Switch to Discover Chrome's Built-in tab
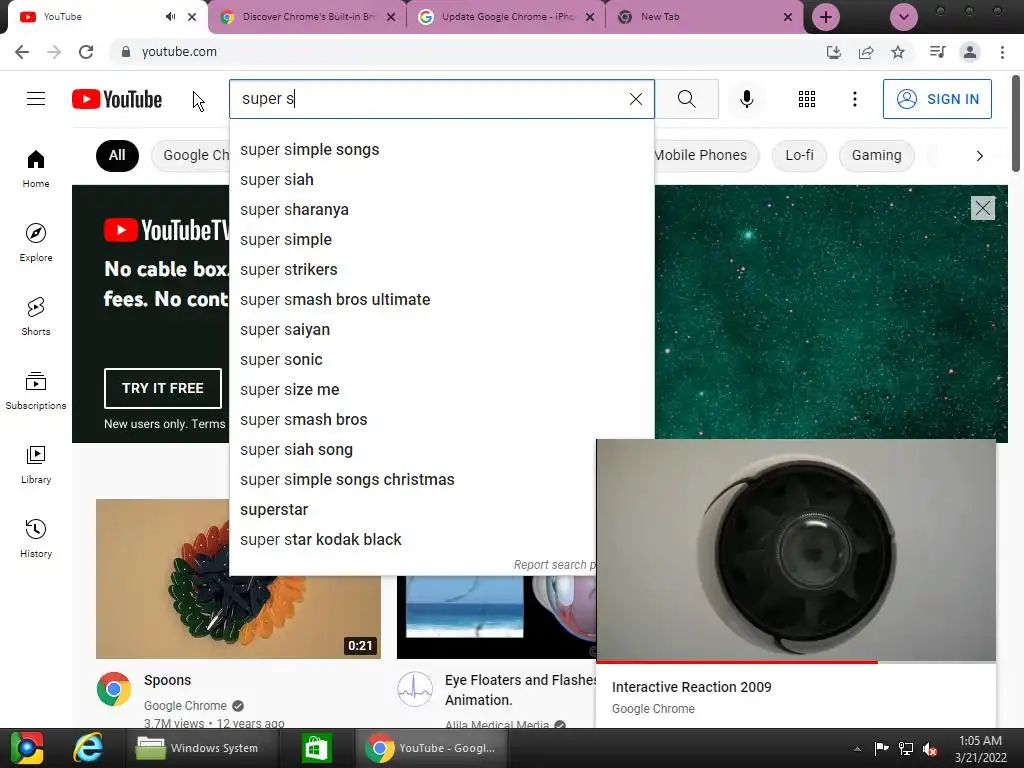 (x=308, y=17)
